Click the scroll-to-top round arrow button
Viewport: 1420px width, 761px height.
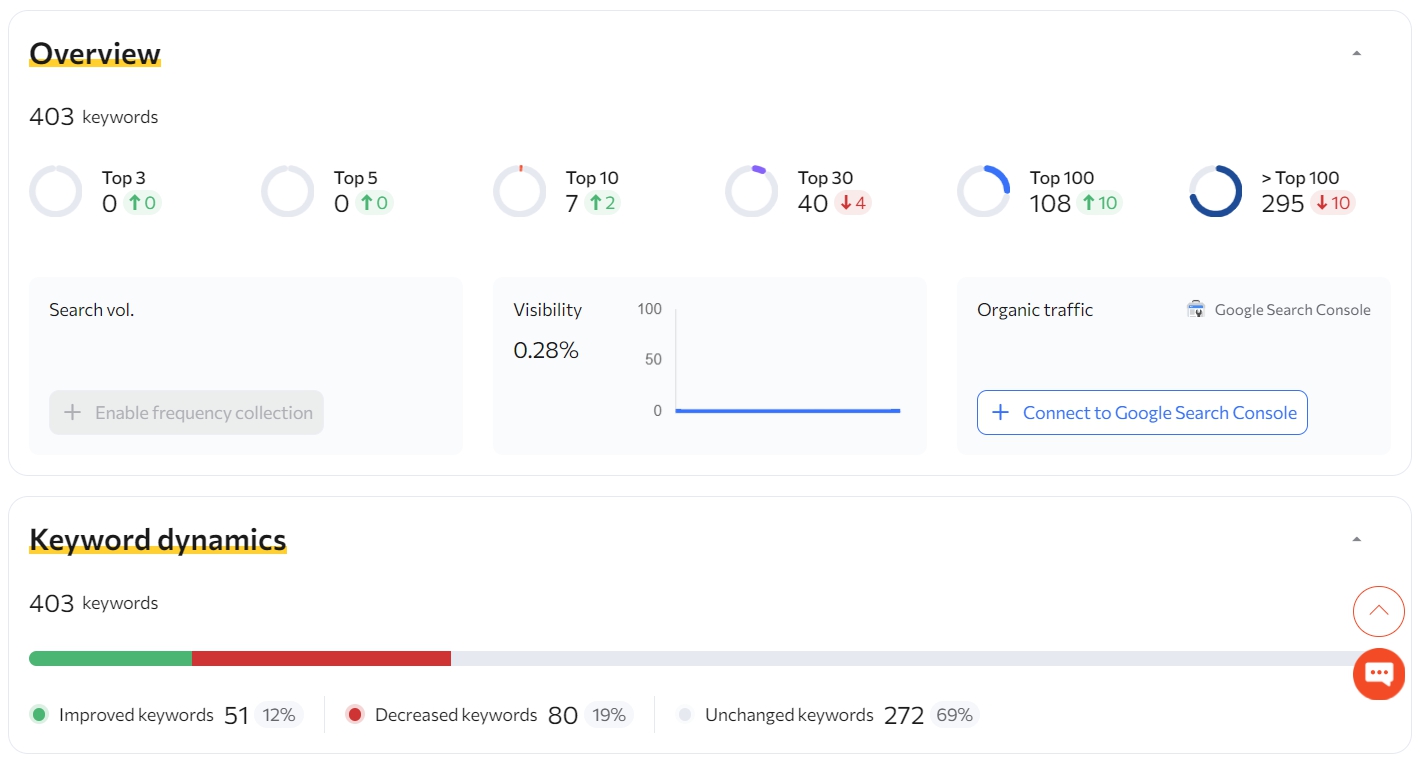(x=1379, y=611)
